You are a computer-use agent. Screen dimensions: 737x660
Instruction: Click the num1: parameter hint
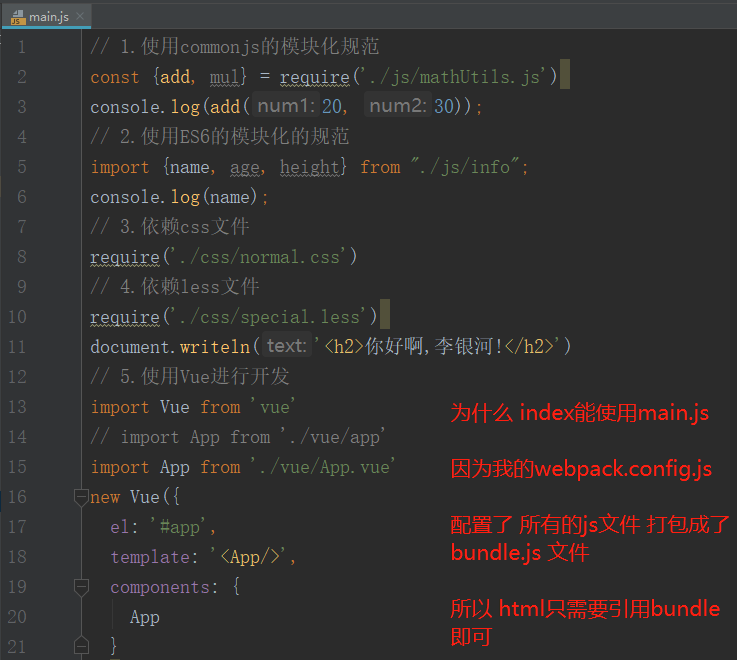pos(286,106)
